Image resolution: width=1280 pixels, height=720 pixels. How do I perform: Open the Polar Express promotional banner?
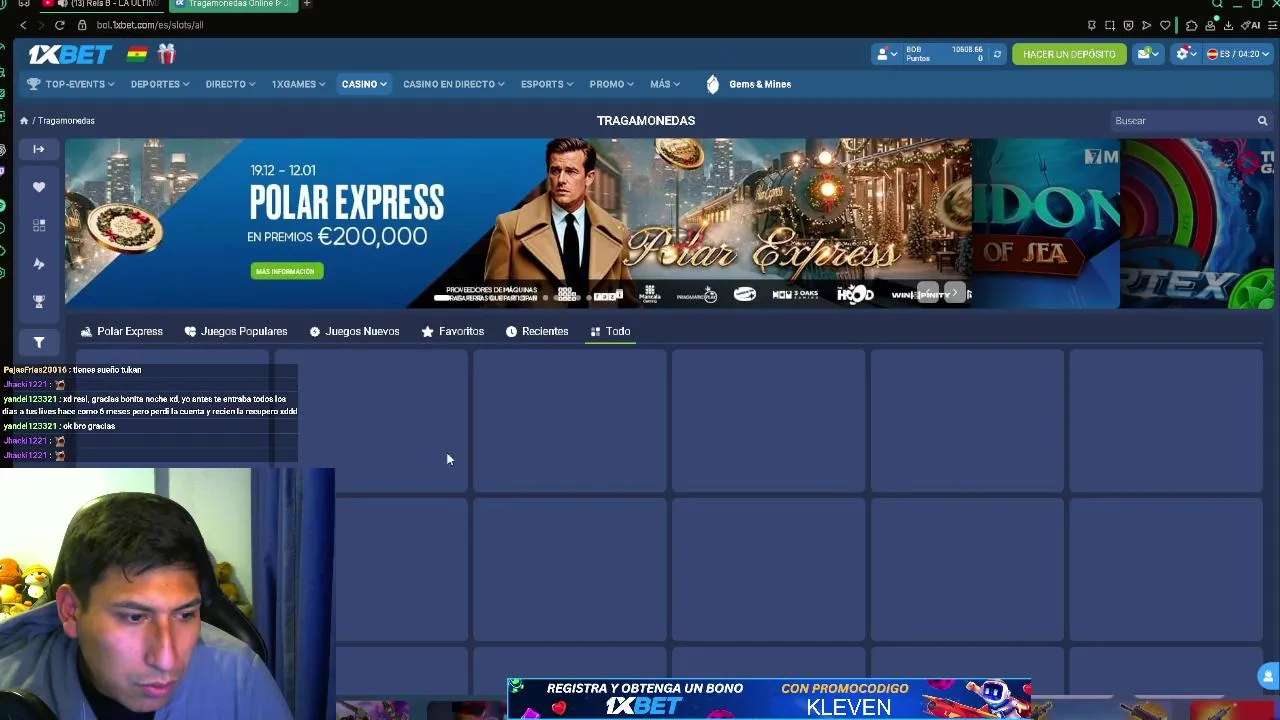click(518, 223)
